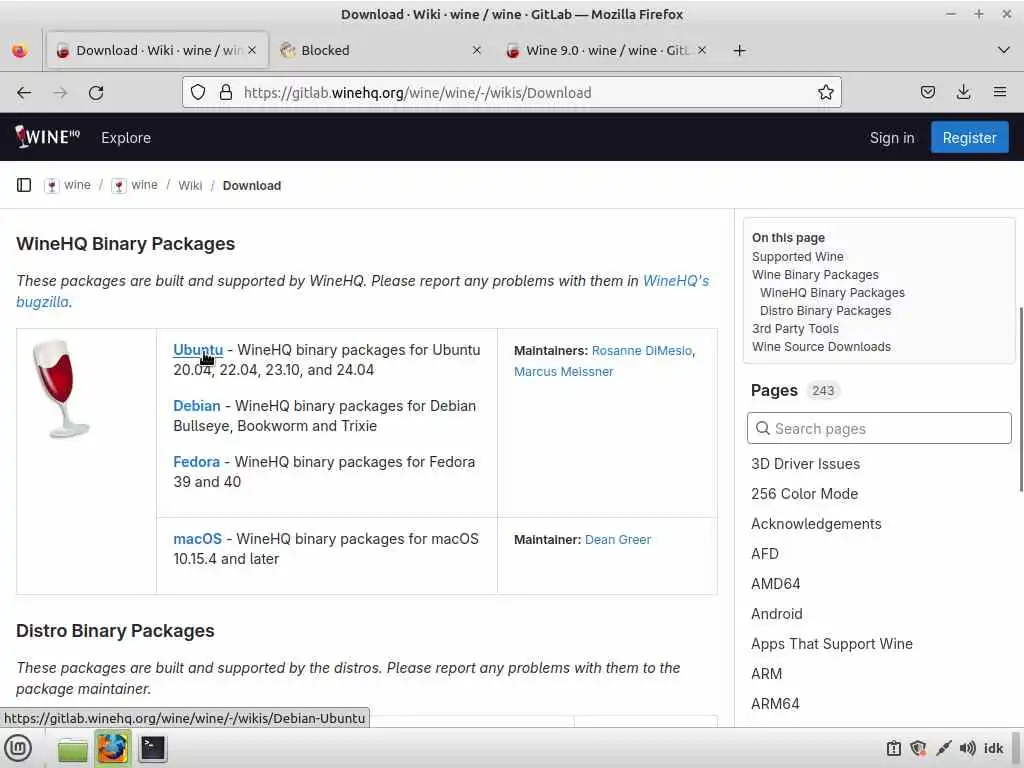Reload the current page

(96, 93)
